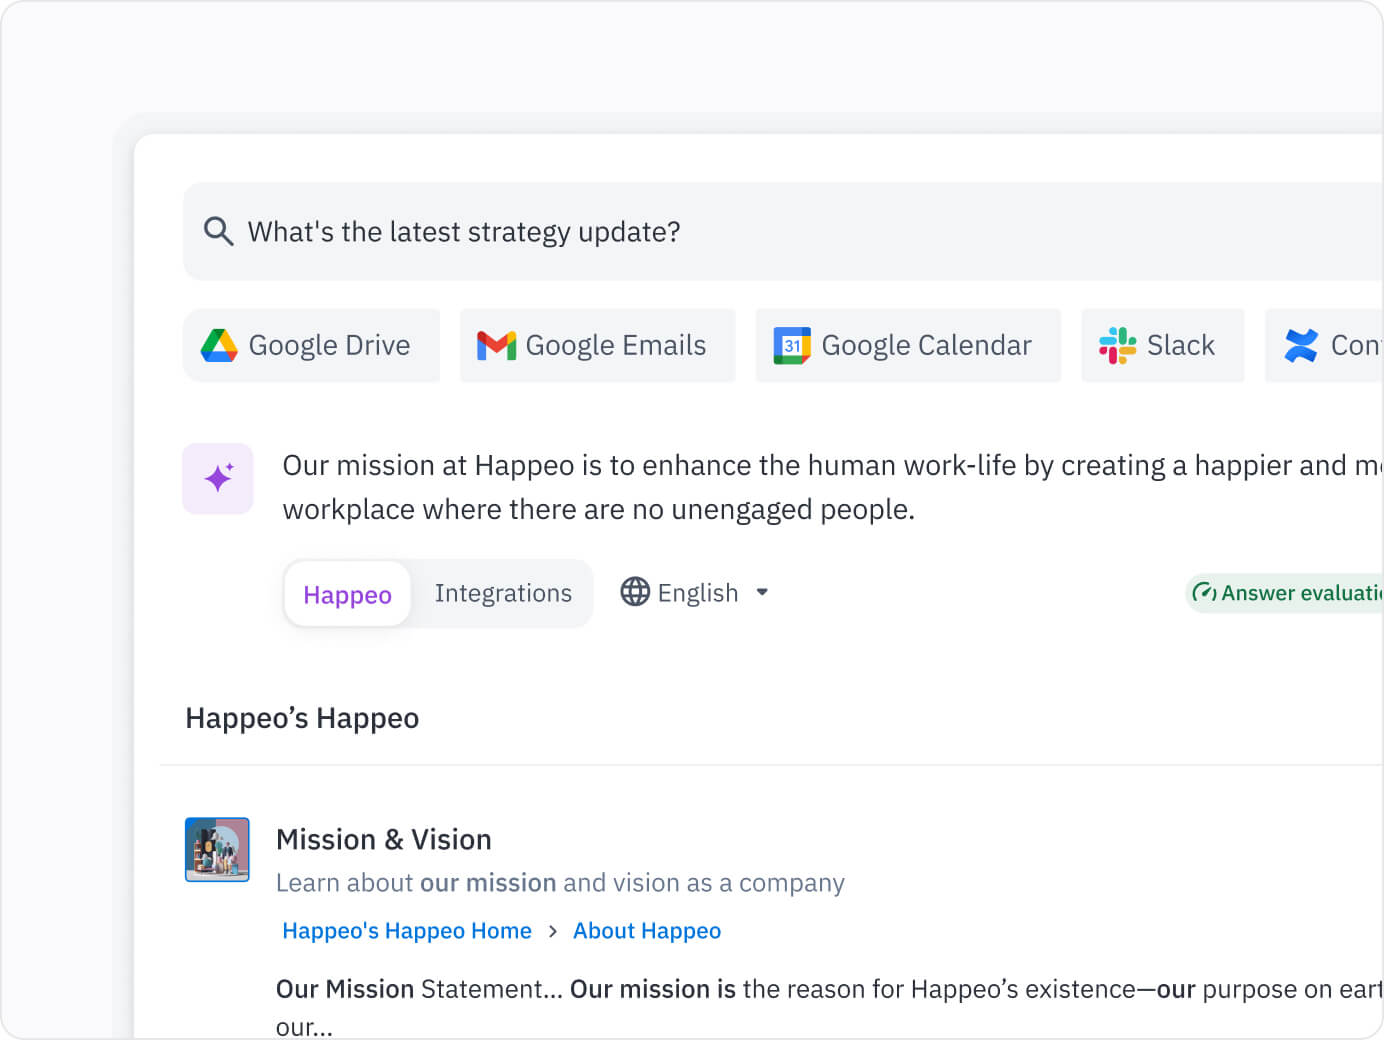The image size is (1384, 1040).
Task: Click the purple AI sparkle icon
Action: 218,478
